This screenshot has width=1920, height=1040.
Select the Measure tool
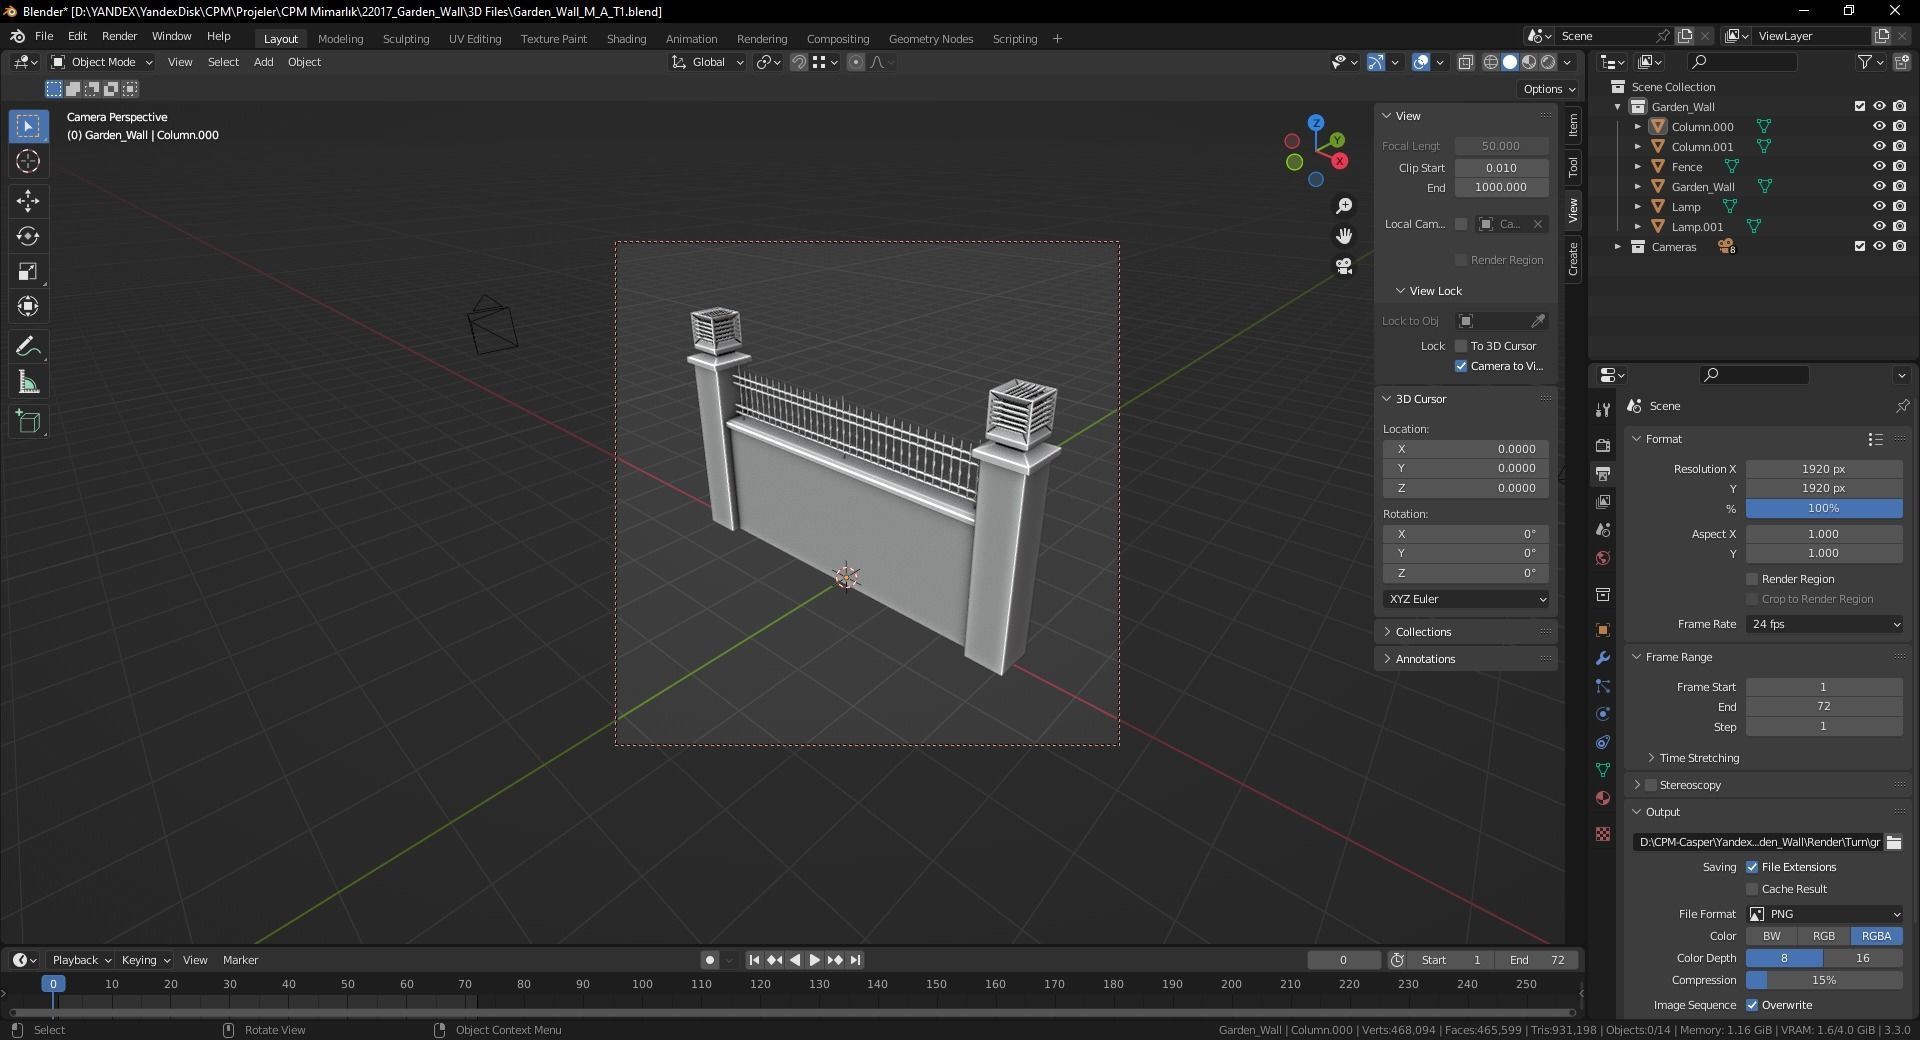click(28, 382)
